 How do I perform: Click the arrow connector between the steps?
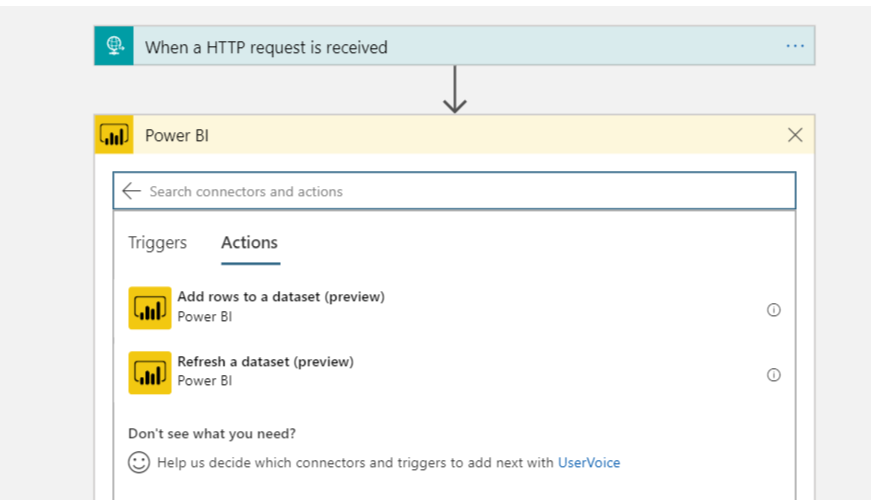click(x=455, y=90)
